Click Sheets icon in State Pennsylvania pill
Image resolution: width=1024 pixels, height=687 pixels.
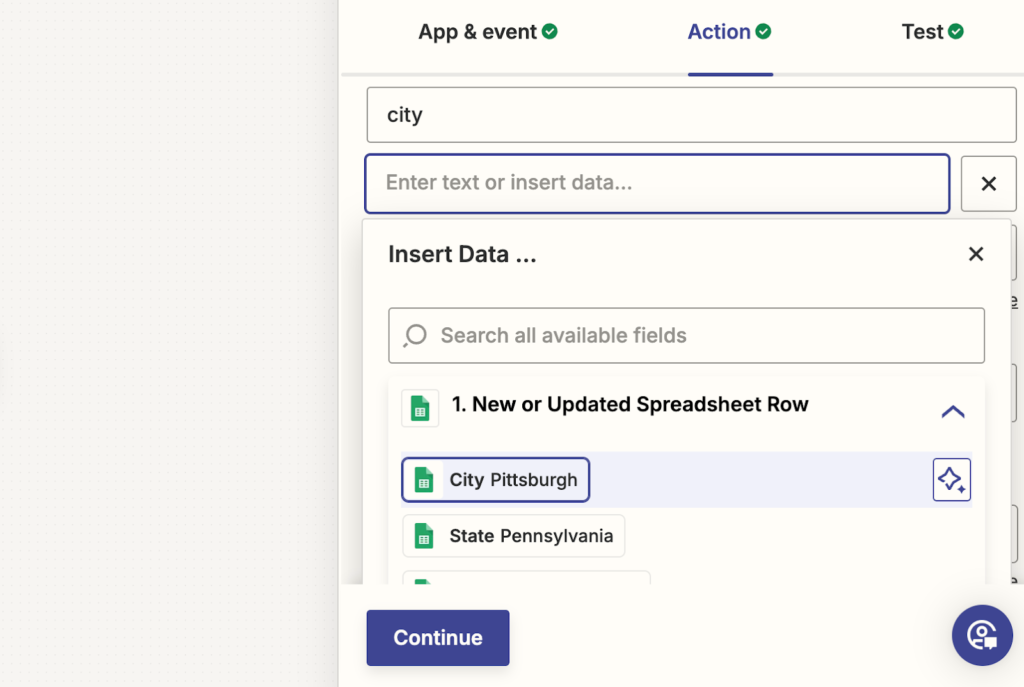[424, 536]
